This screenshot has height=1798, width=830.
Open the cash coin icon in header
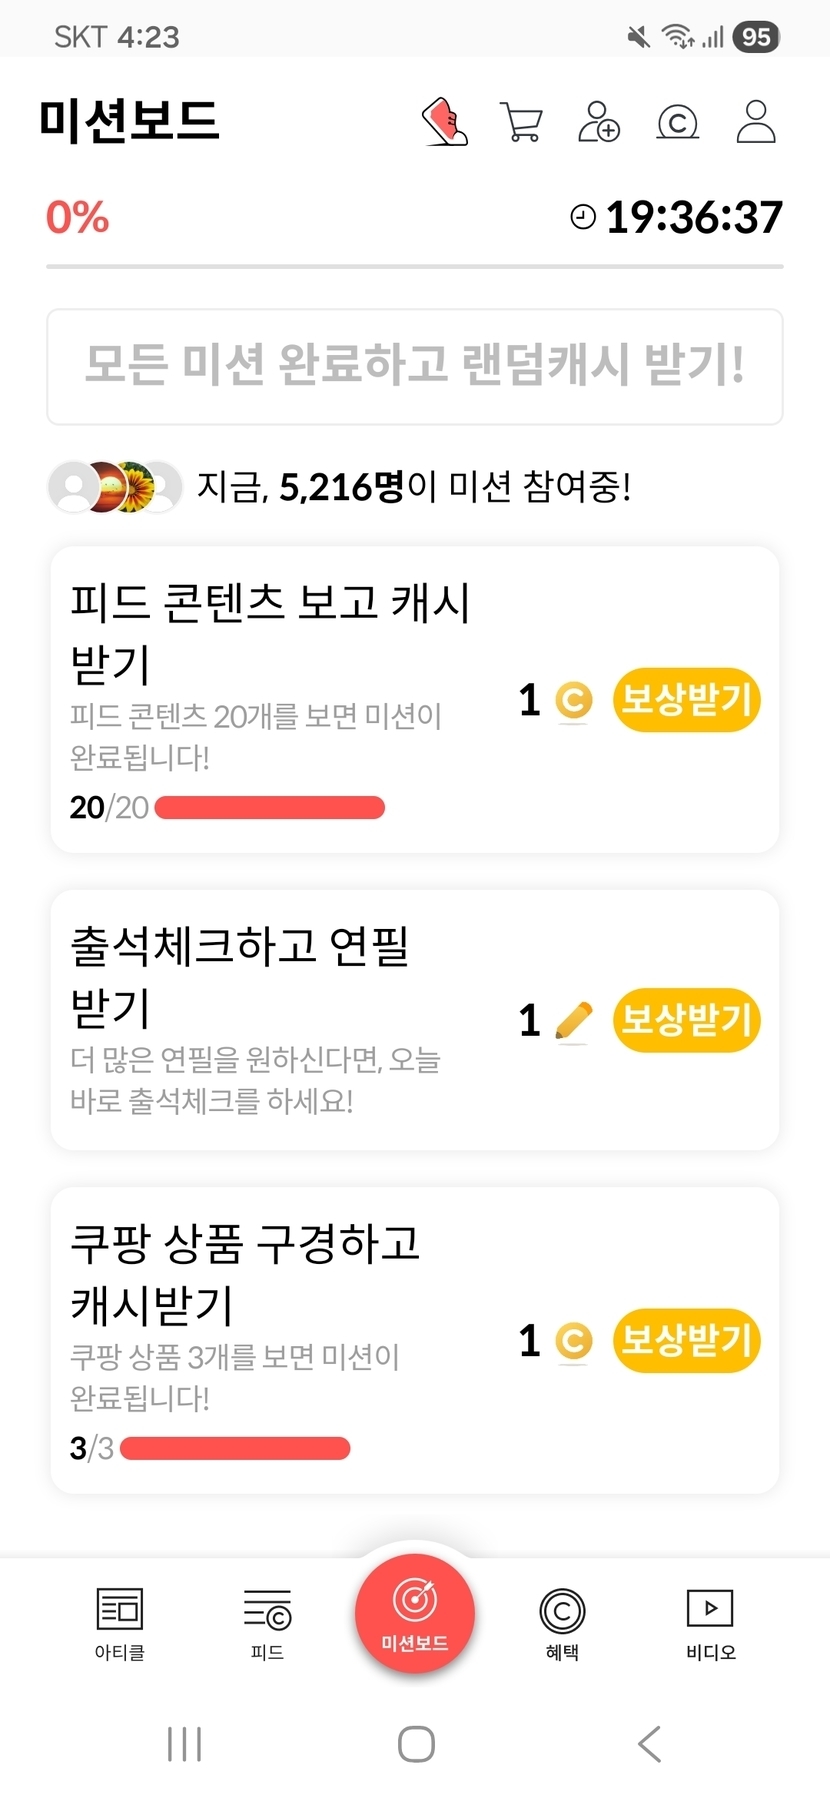click(677, 122)
